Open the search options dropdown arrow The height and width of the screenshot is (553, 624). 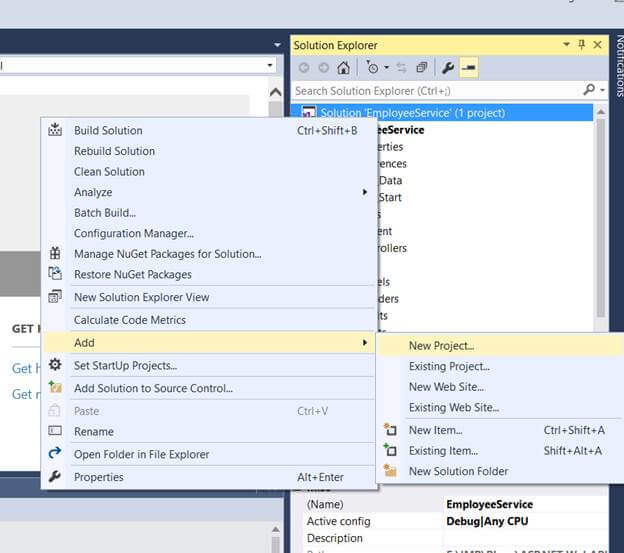point(603,90)
